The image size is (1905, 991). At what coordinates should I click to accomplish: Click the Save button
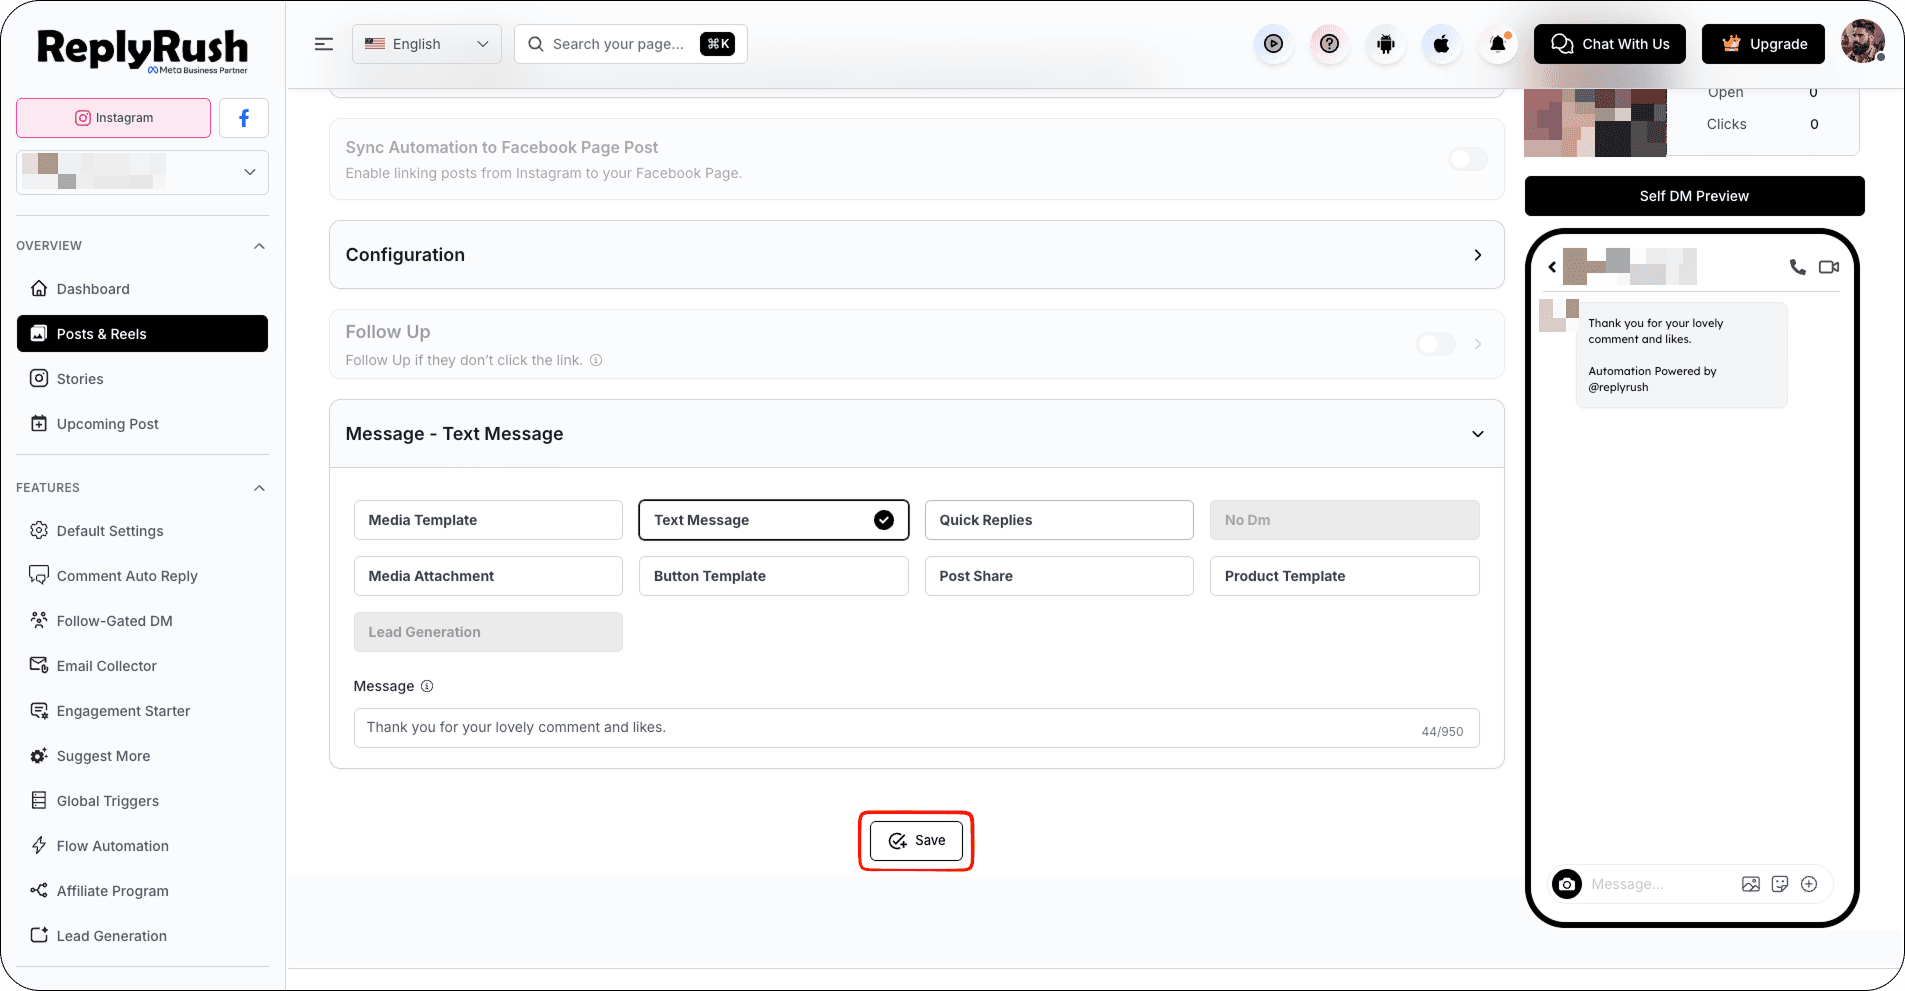pos(916,841)
